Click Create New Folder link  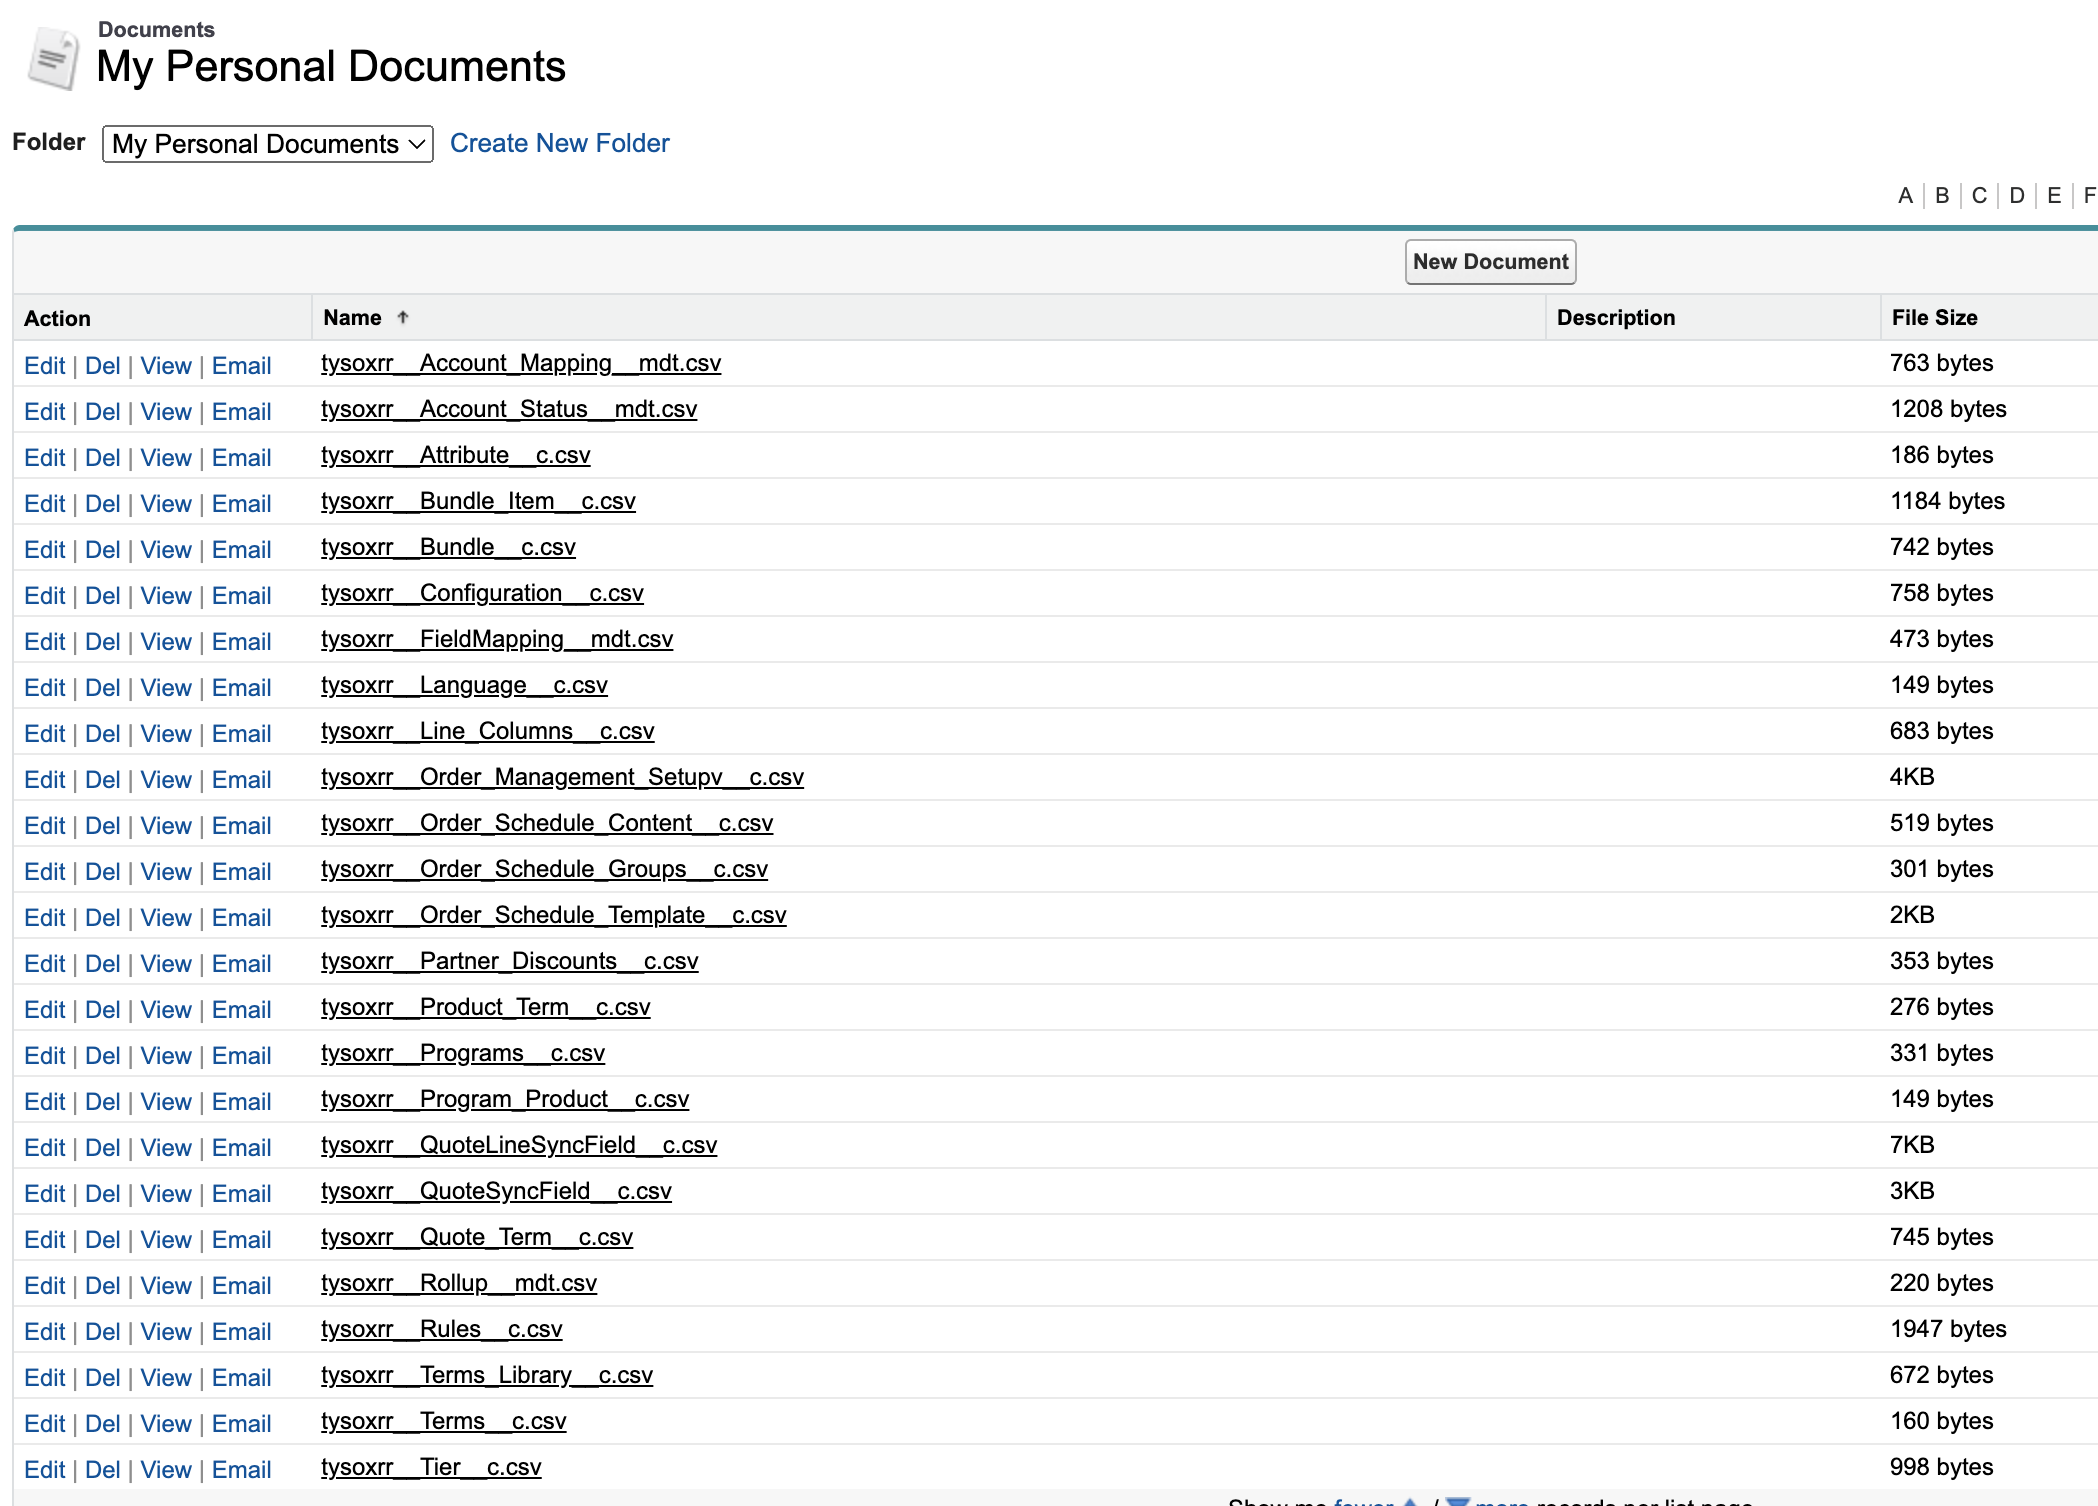point(559,143)
